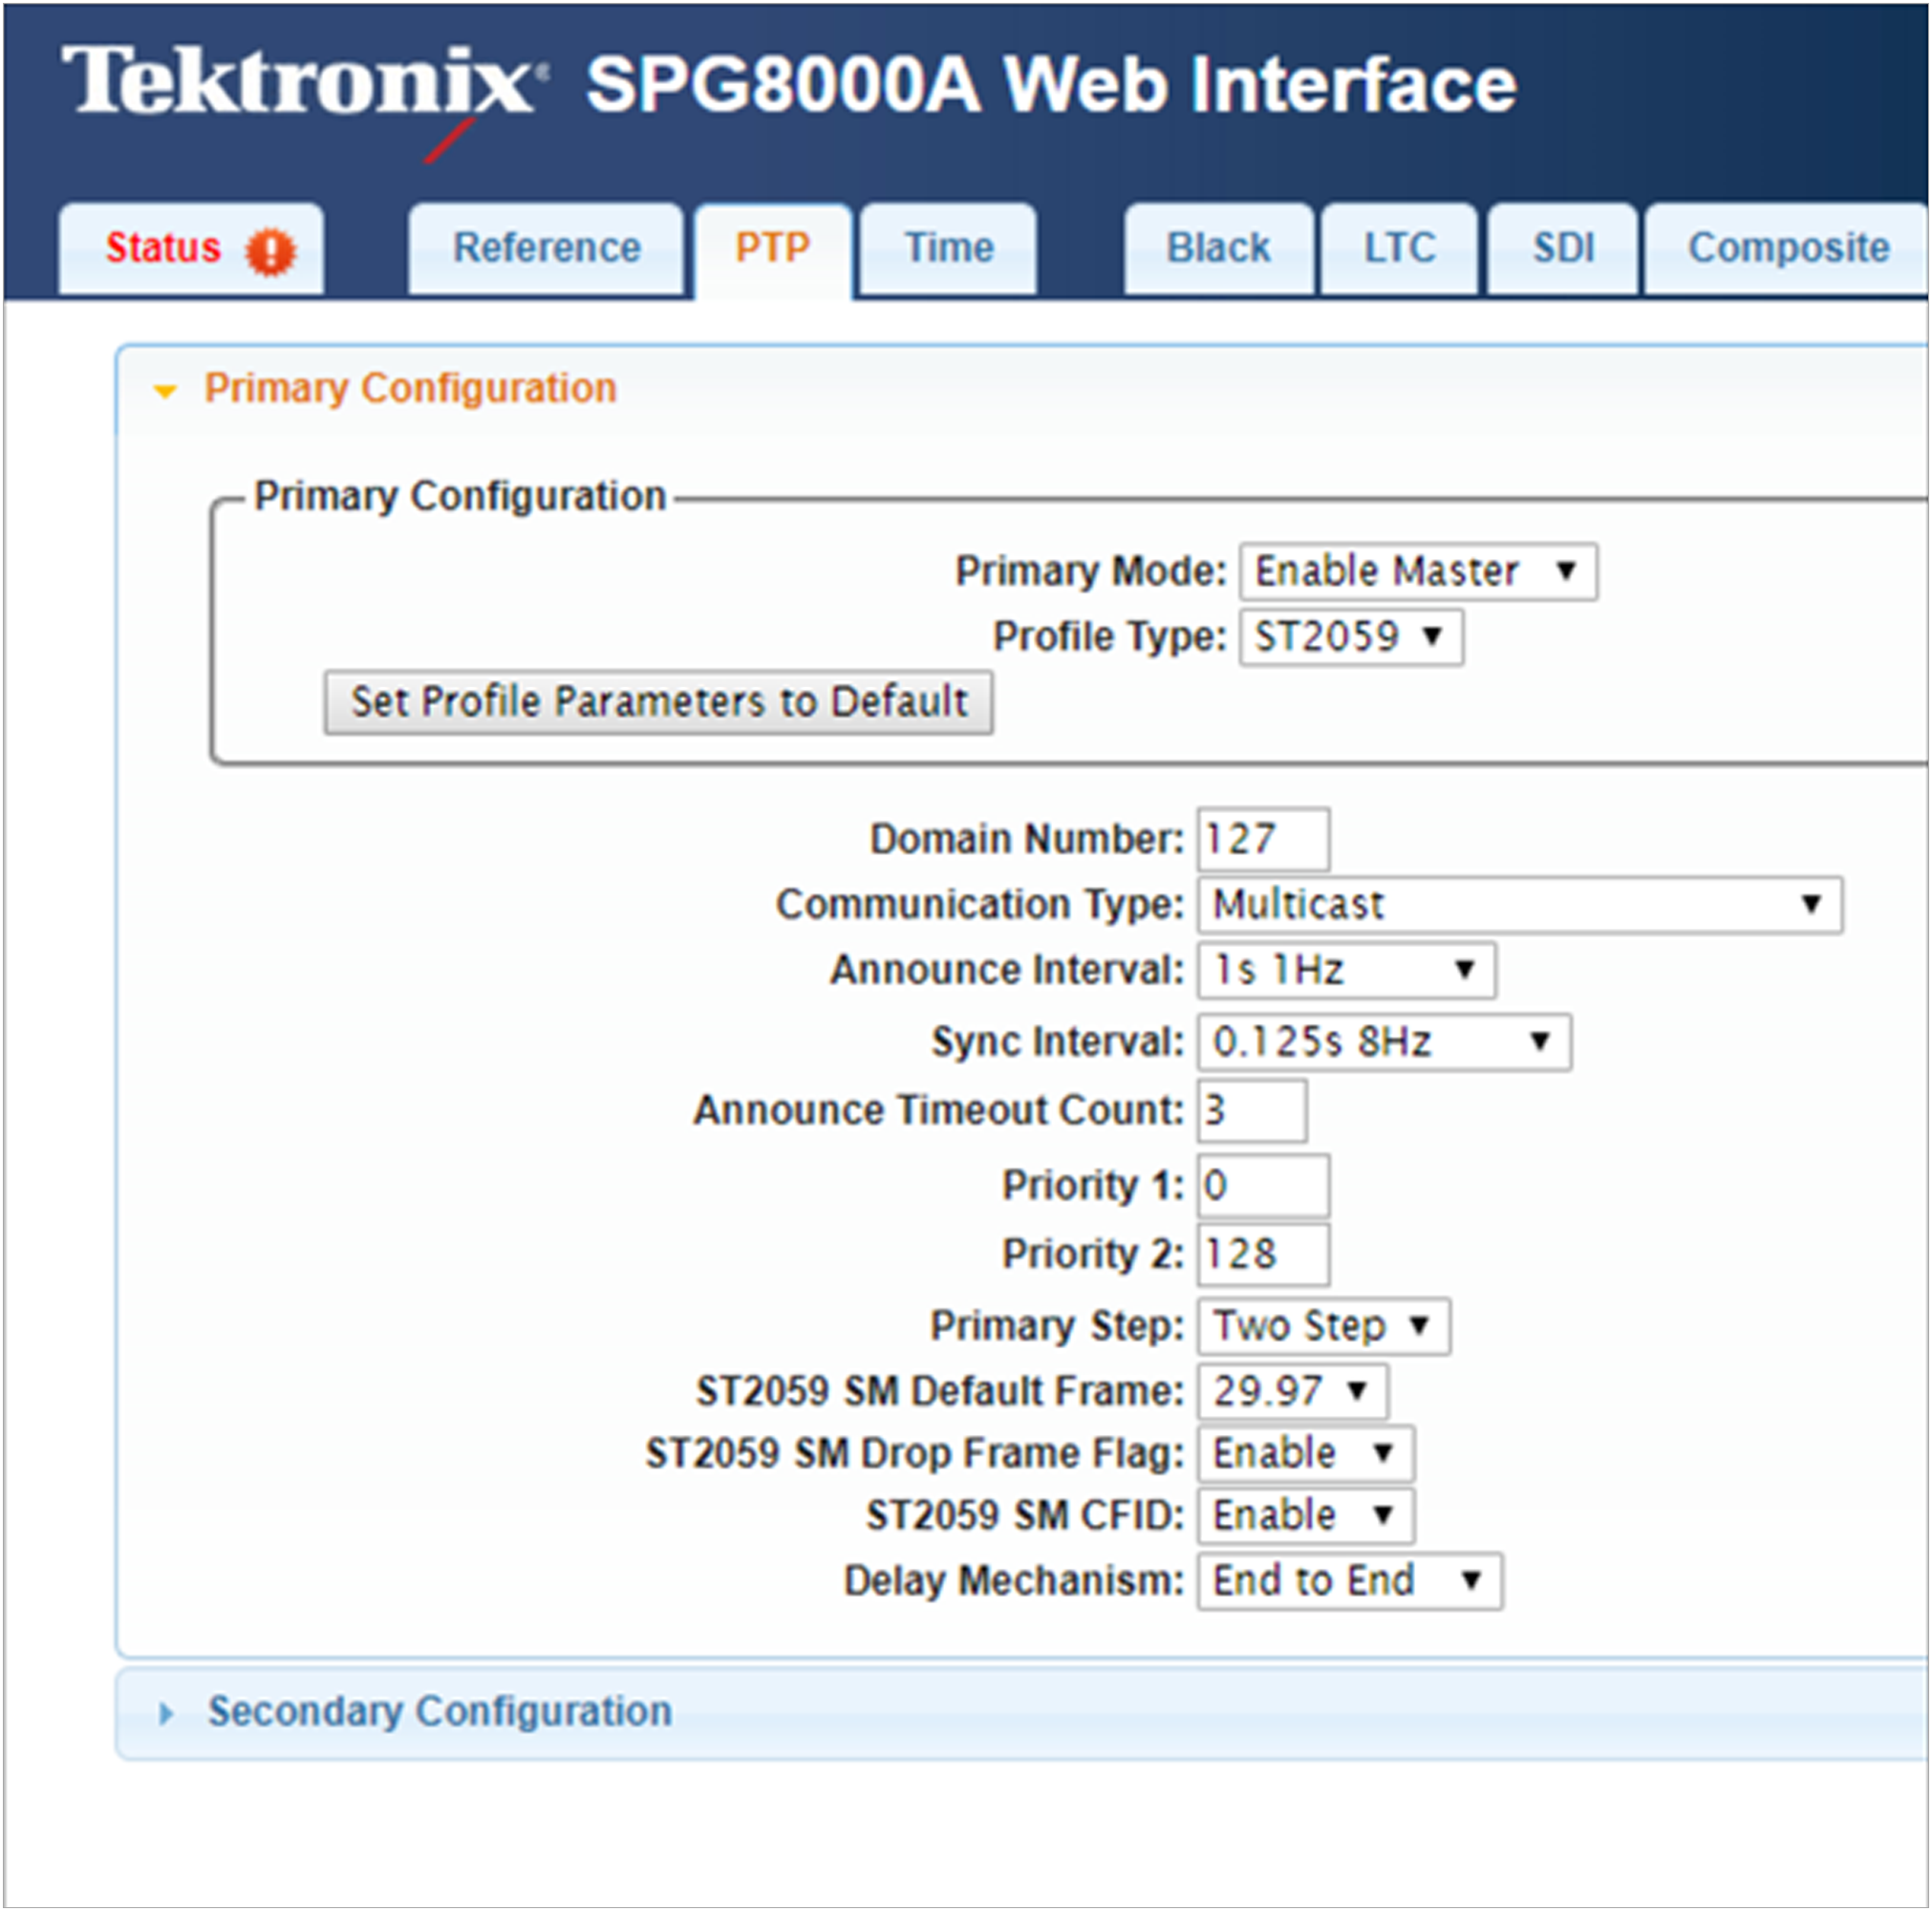Switch to the Reference tab
The width and height of the screenshot is (1932, 1911).
[546, 248]
